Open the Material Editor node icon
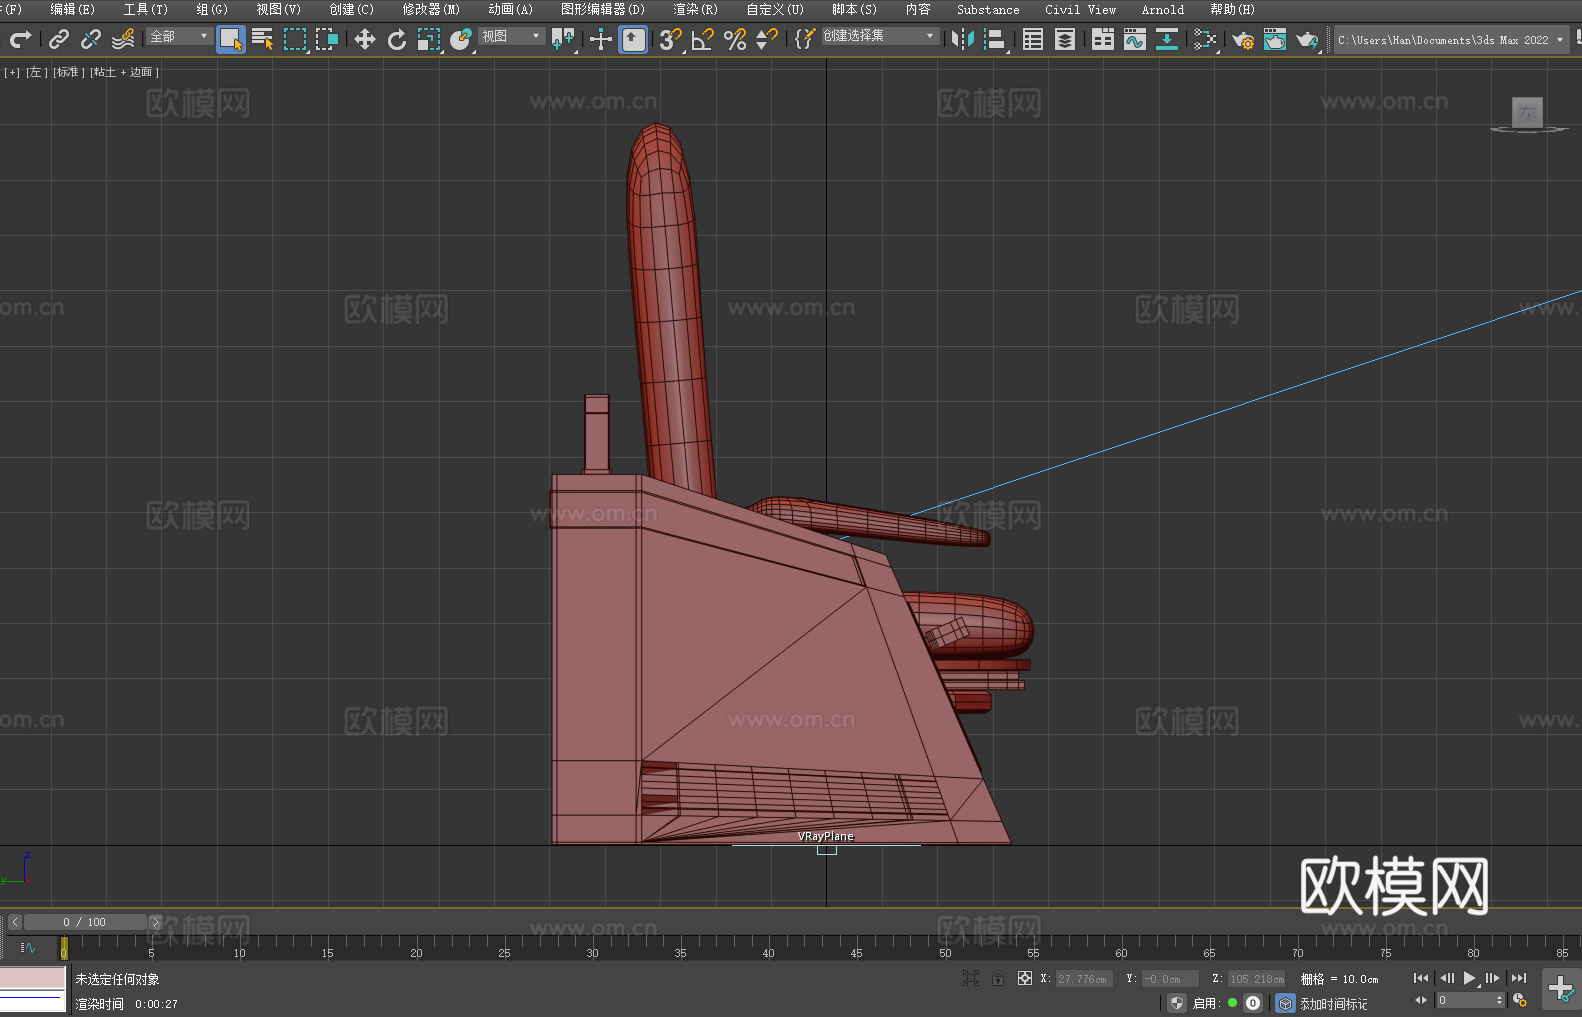Image resolution: width=1582 pixels, height=1017 pixels. tap(1205, 39)
